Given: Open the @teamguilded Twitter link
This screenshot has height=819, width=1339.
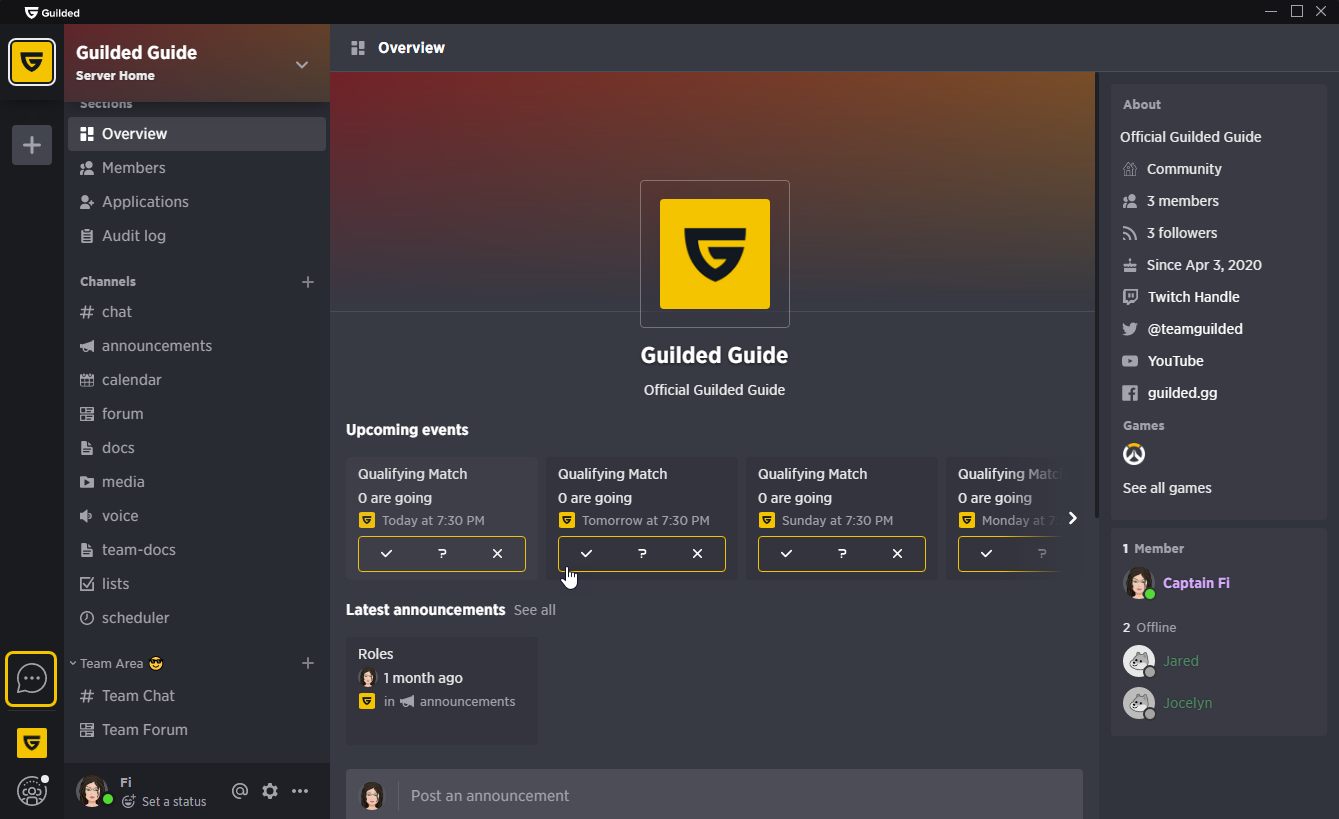Looking at the screenshot, I should pyautogui.click(x=1195, y=329).
